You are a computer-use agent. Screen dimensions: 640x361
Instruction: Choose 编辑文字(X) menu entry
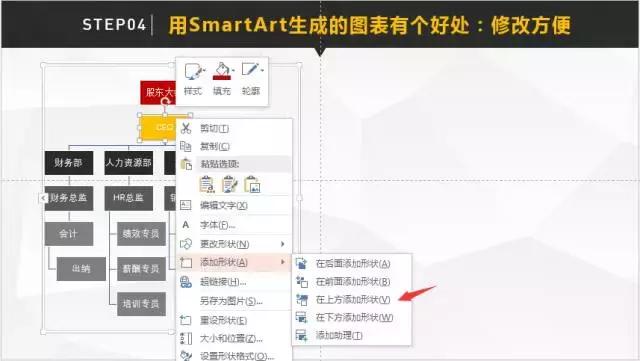(x=224, y=205)
